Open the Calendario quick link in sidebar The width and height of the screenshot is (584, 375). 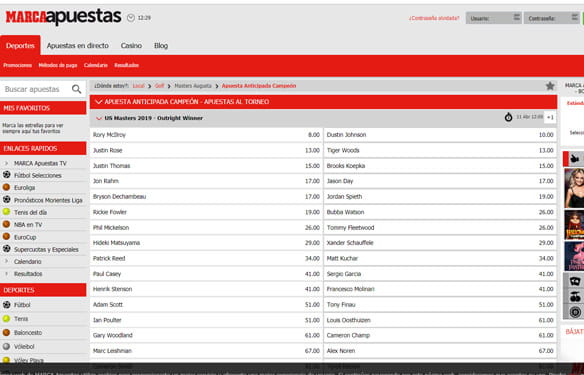pos(28,261)
